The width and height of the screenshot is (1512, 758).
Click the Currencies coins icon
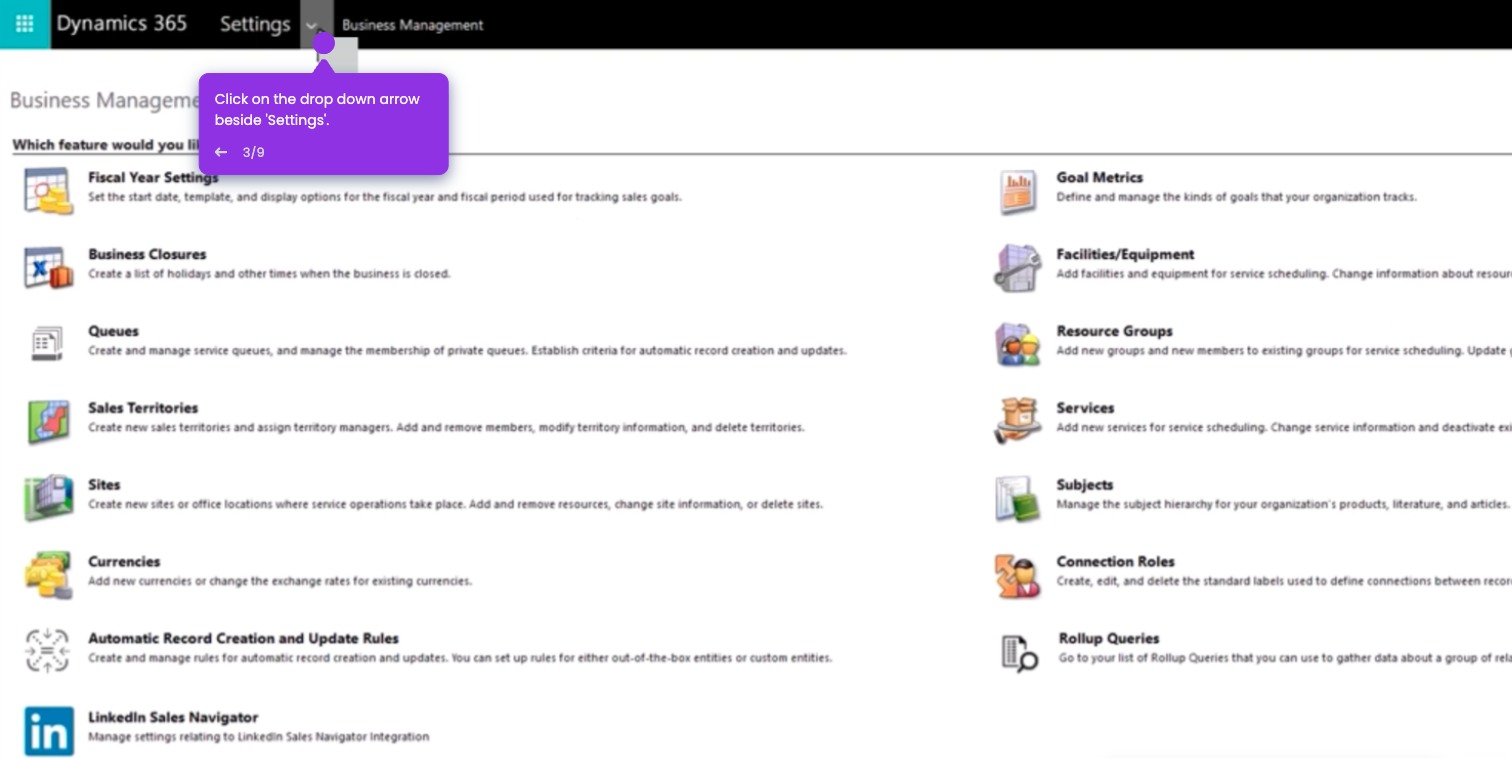(49, 575)
